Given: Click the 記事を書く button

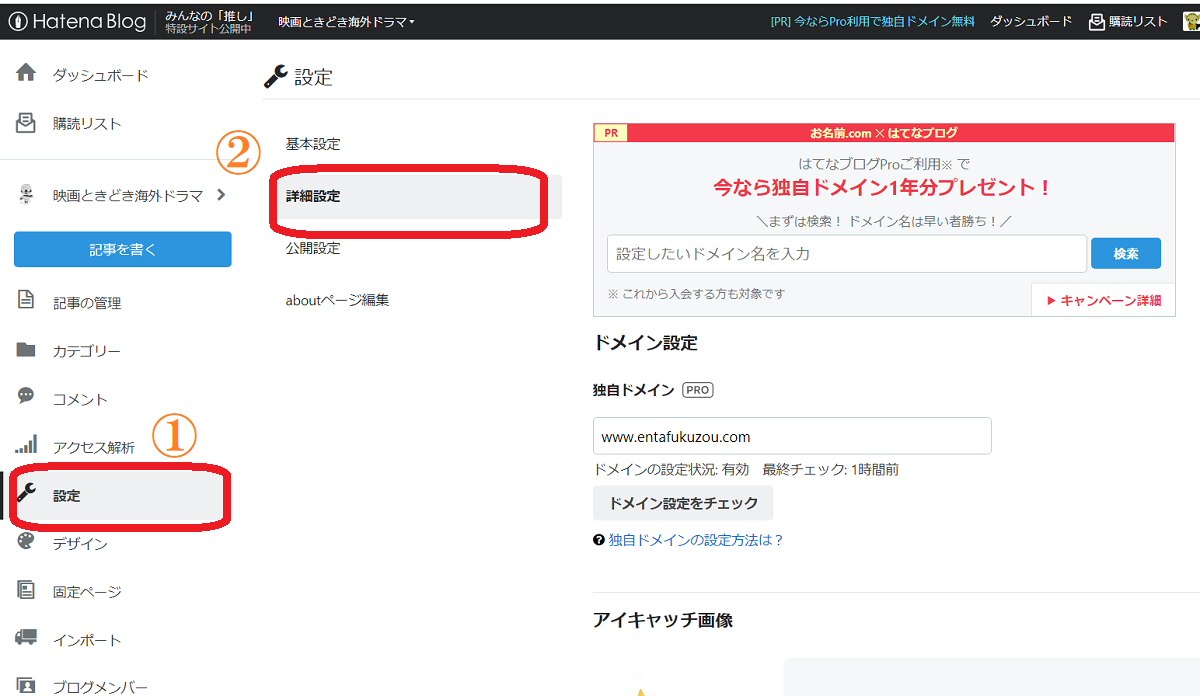Looking at the screenshot, I should tap(123, 249).
